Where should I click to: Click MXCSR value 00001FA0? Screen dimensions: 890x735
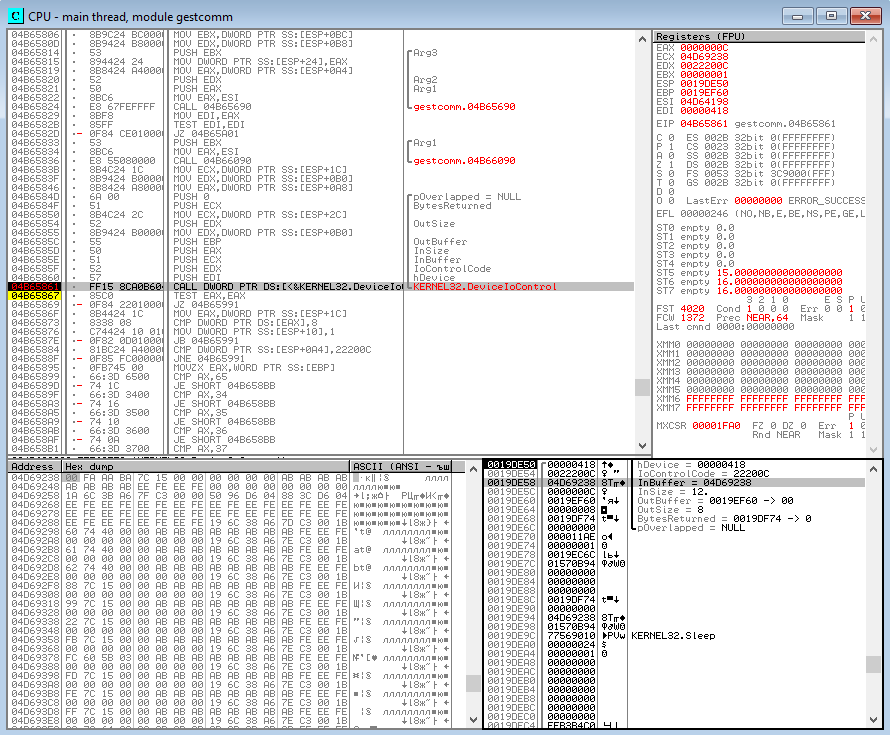pos(716,426)
